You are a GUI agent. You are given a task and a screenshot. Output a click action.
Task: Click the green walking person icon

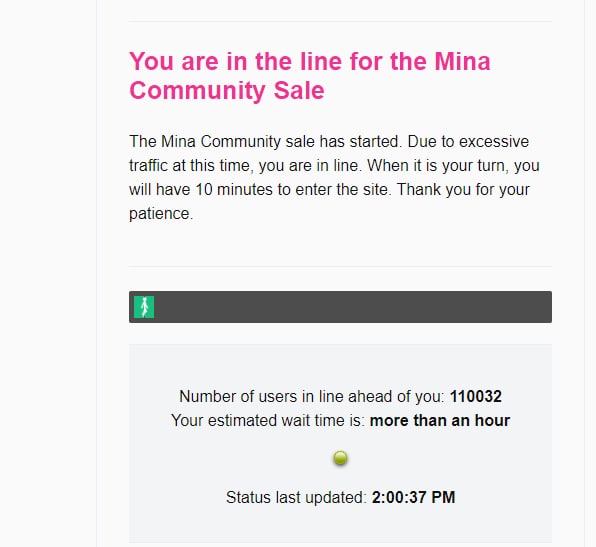[144, 307]
